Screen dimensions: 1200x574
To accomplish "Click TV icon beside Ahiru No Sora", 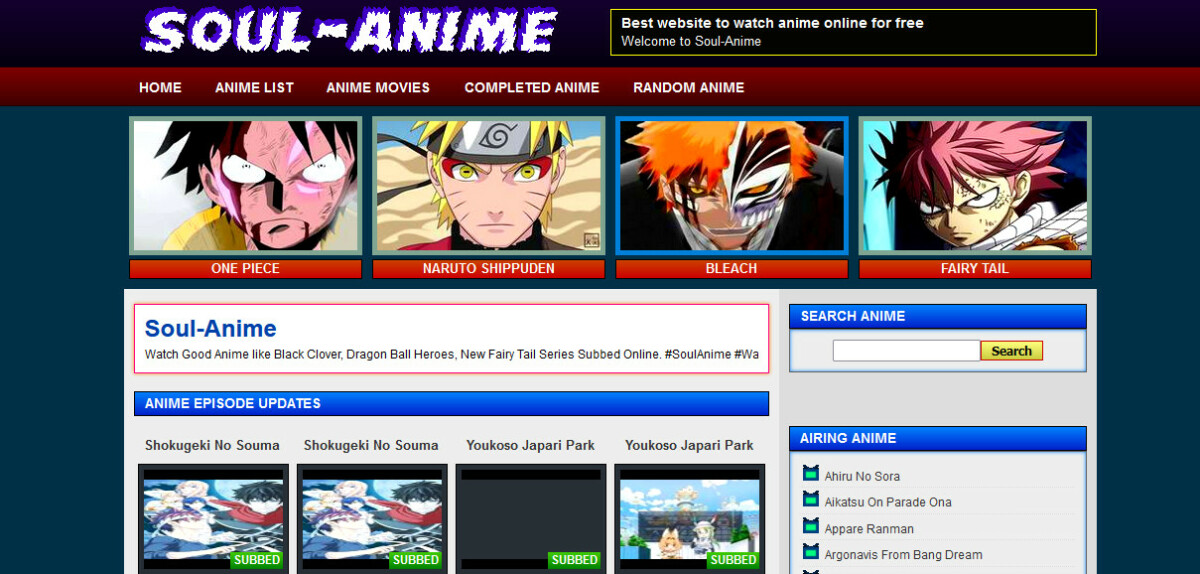I will pyautogui.click(x=811, y=474).
